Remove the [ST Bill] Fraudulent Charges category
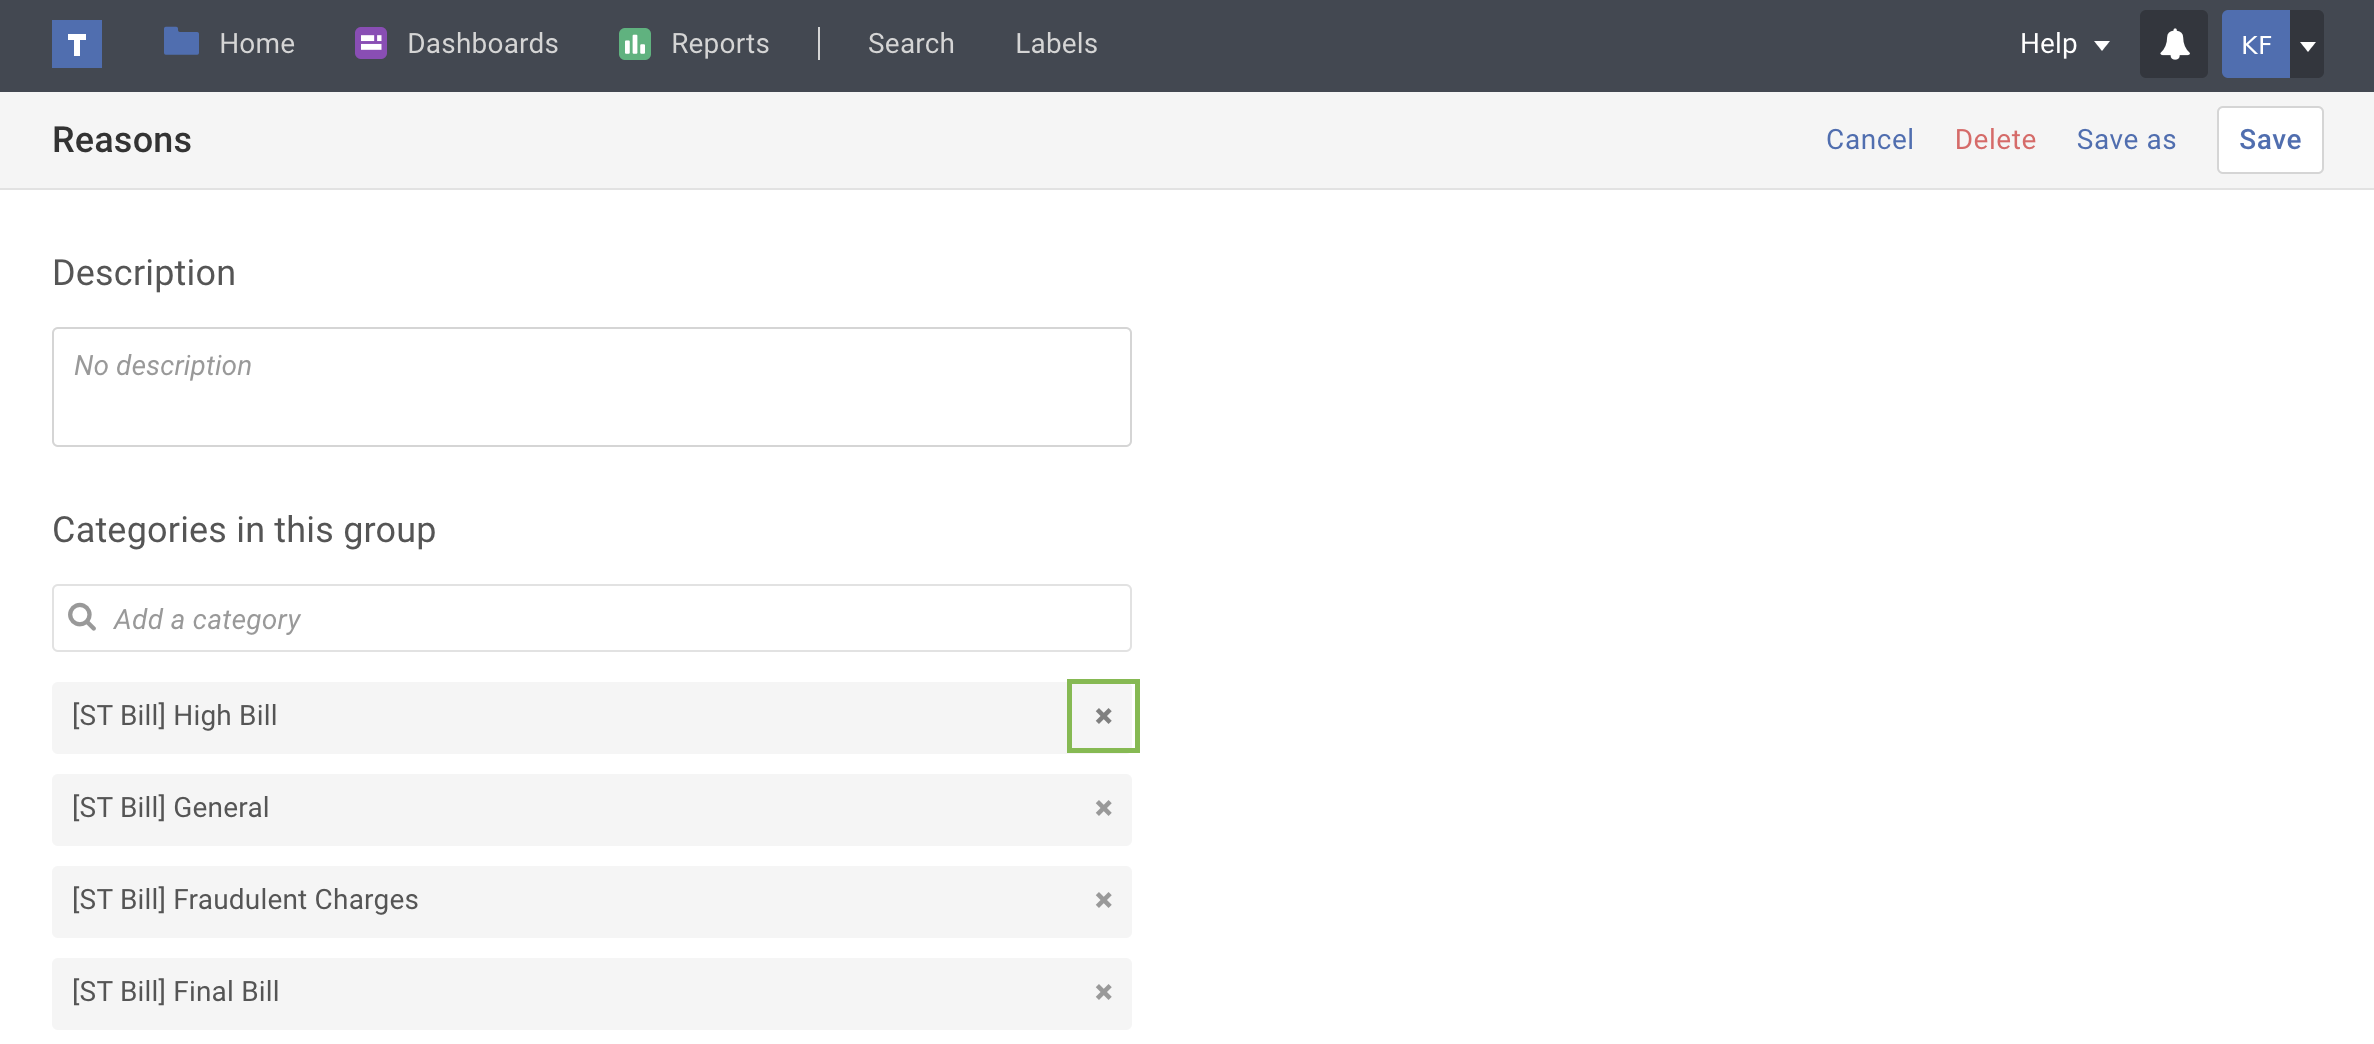2374x1044 pixels. (1103, 900)
